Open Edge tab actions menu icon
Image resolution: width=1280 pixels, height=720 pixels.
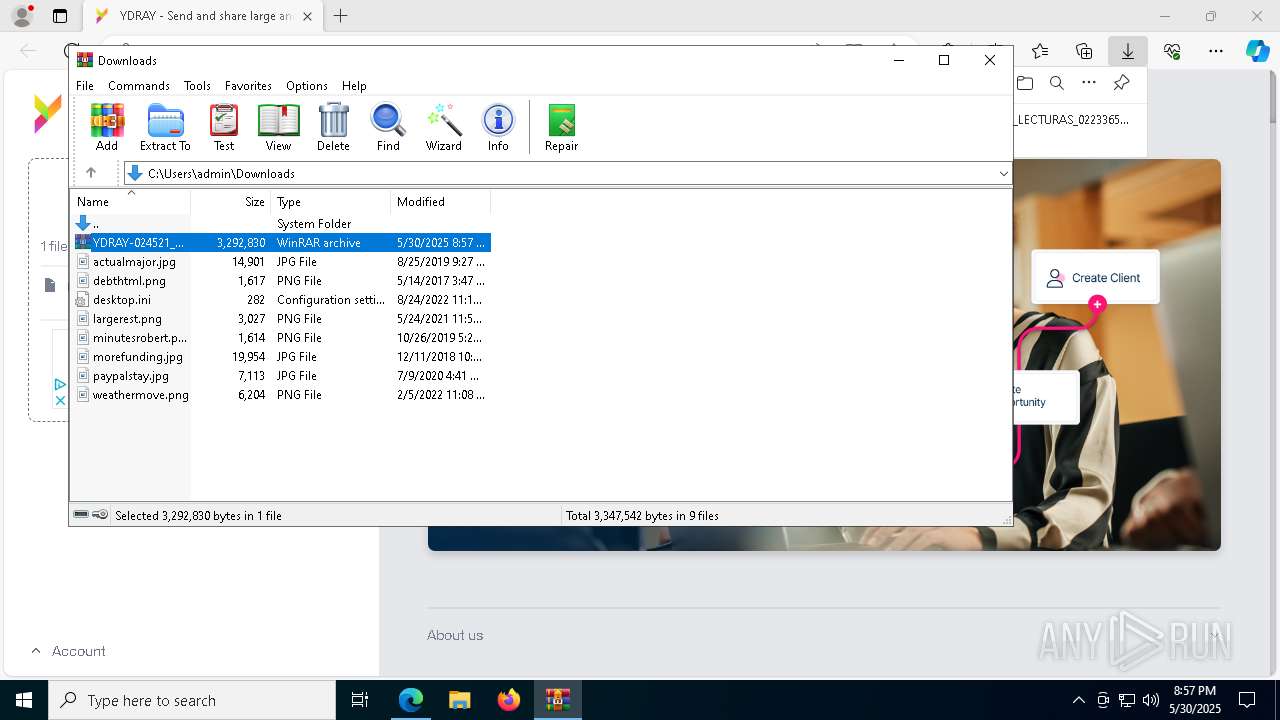60,16
